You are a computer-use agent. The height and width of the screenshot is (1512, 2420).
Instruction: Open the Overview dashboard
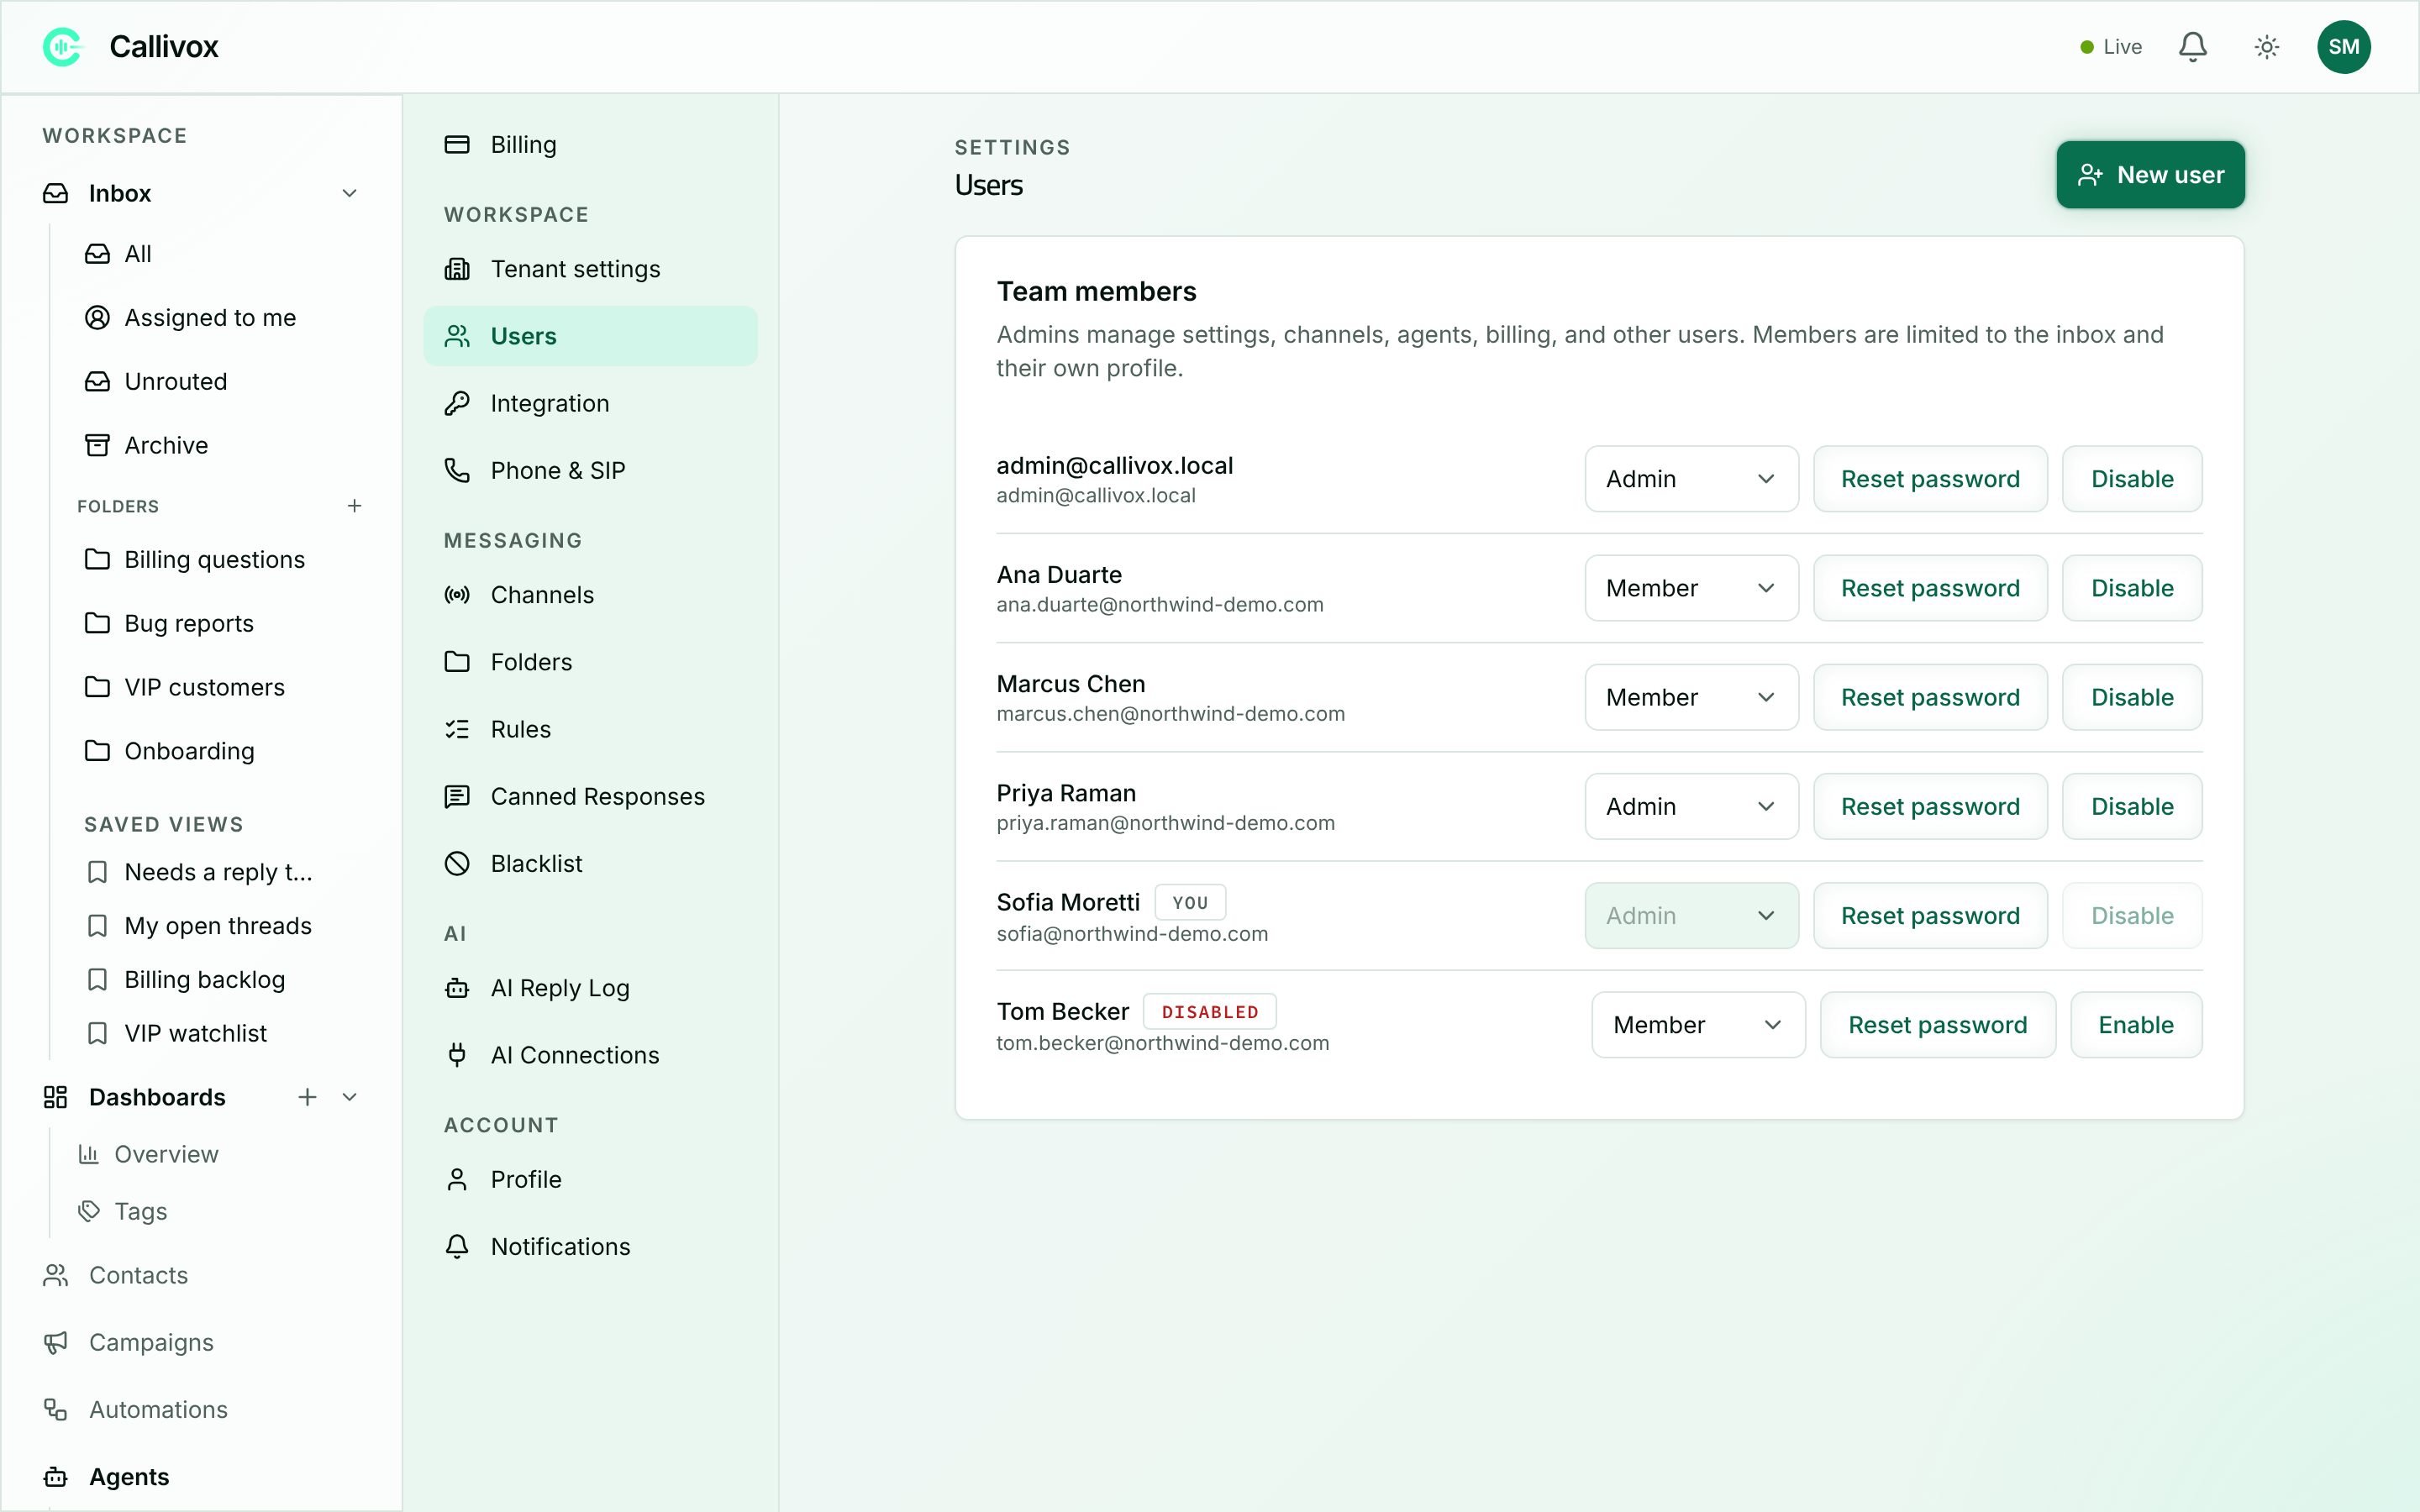coord(166,1154)
